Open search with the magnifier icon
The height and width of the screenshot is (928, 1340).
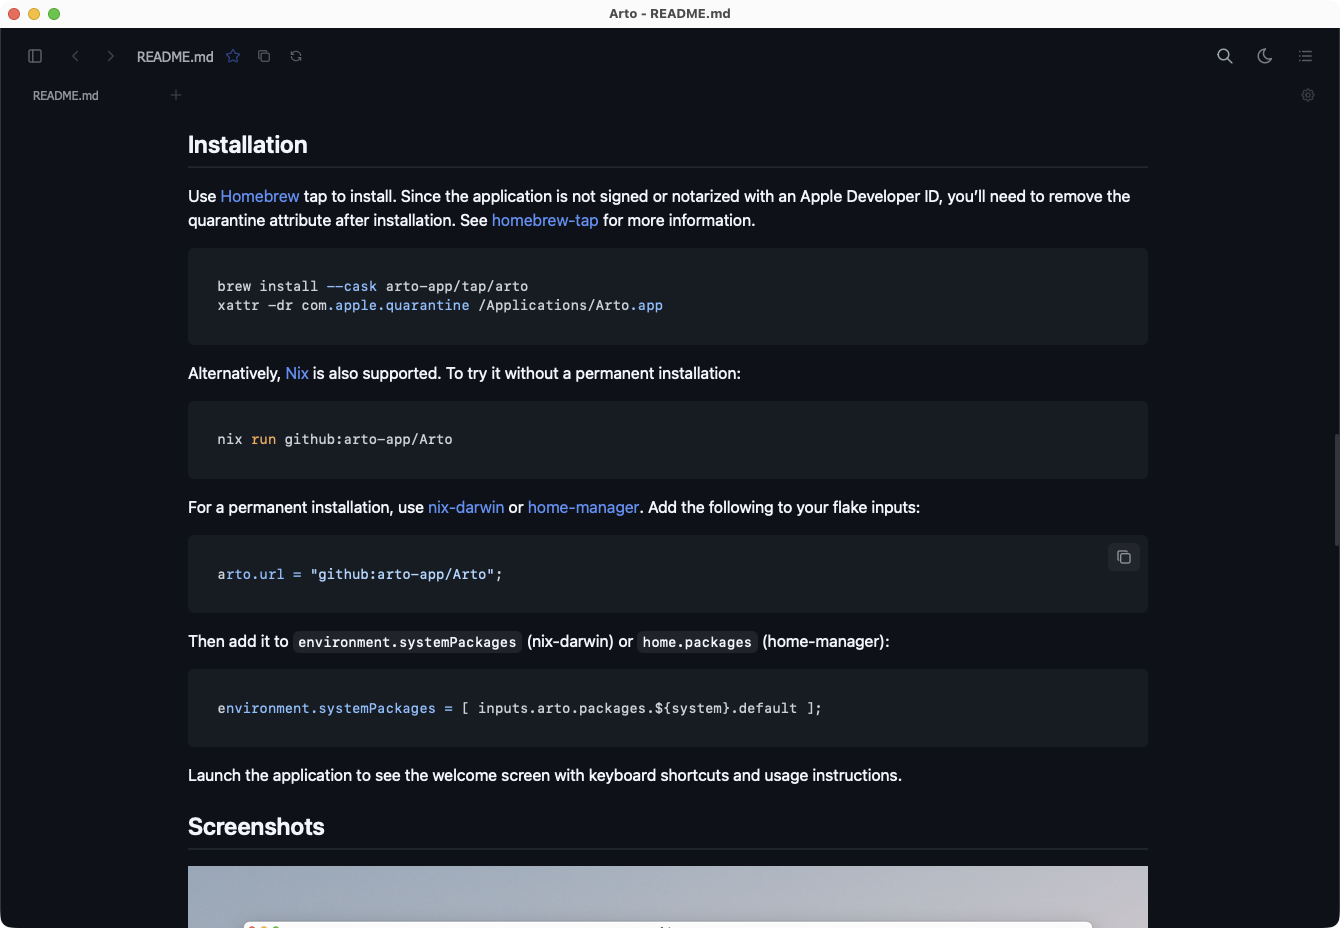point(1224,56)
